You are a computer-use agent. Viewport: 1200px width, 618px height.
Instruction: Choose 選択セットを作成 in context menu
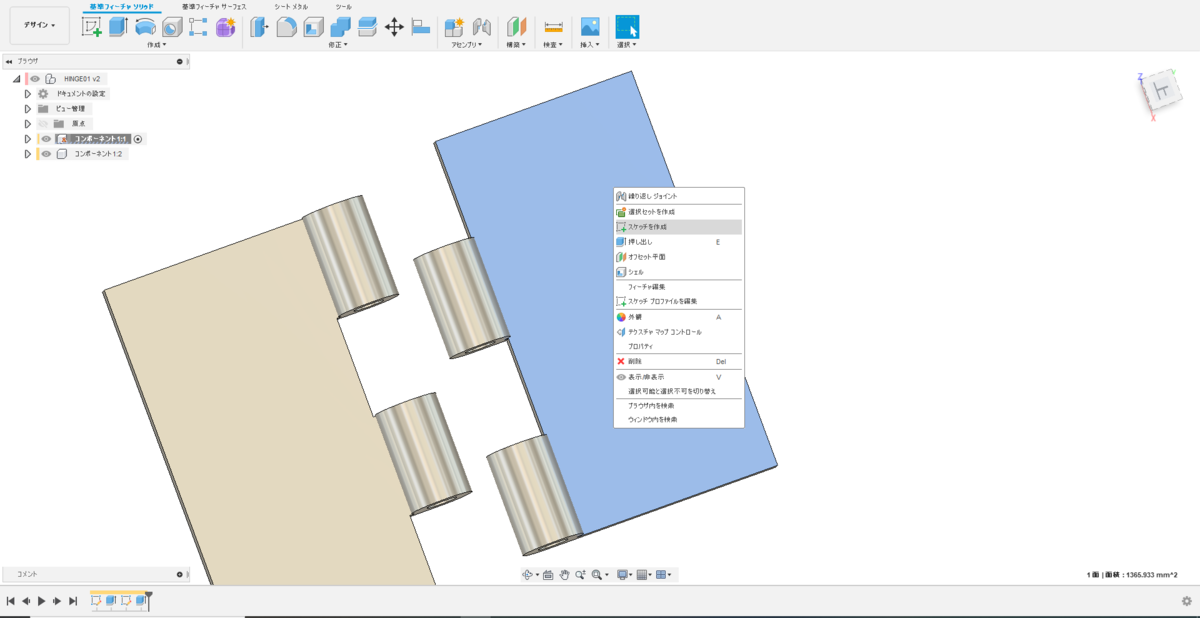tap(678, 212)
